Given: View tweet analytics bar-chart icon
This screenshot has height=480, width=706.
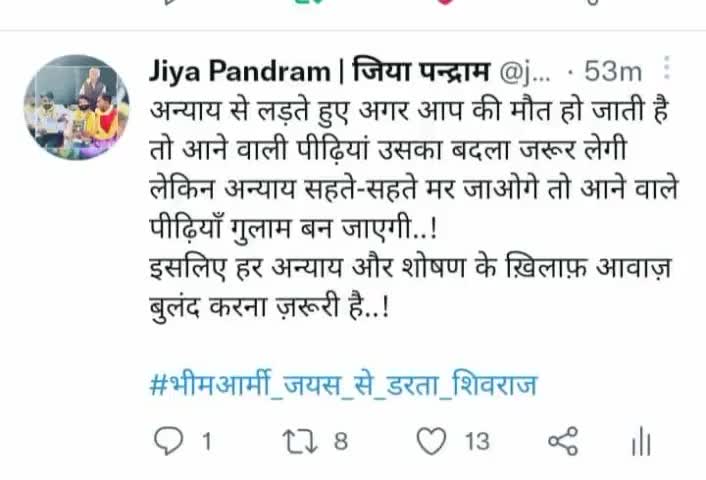Looking at the screenshot, I should (641, 443).
